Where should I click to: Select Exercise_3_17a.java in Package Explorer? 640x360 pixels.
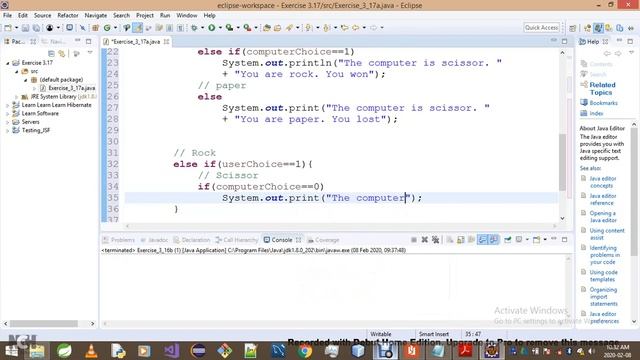point(71,88)
